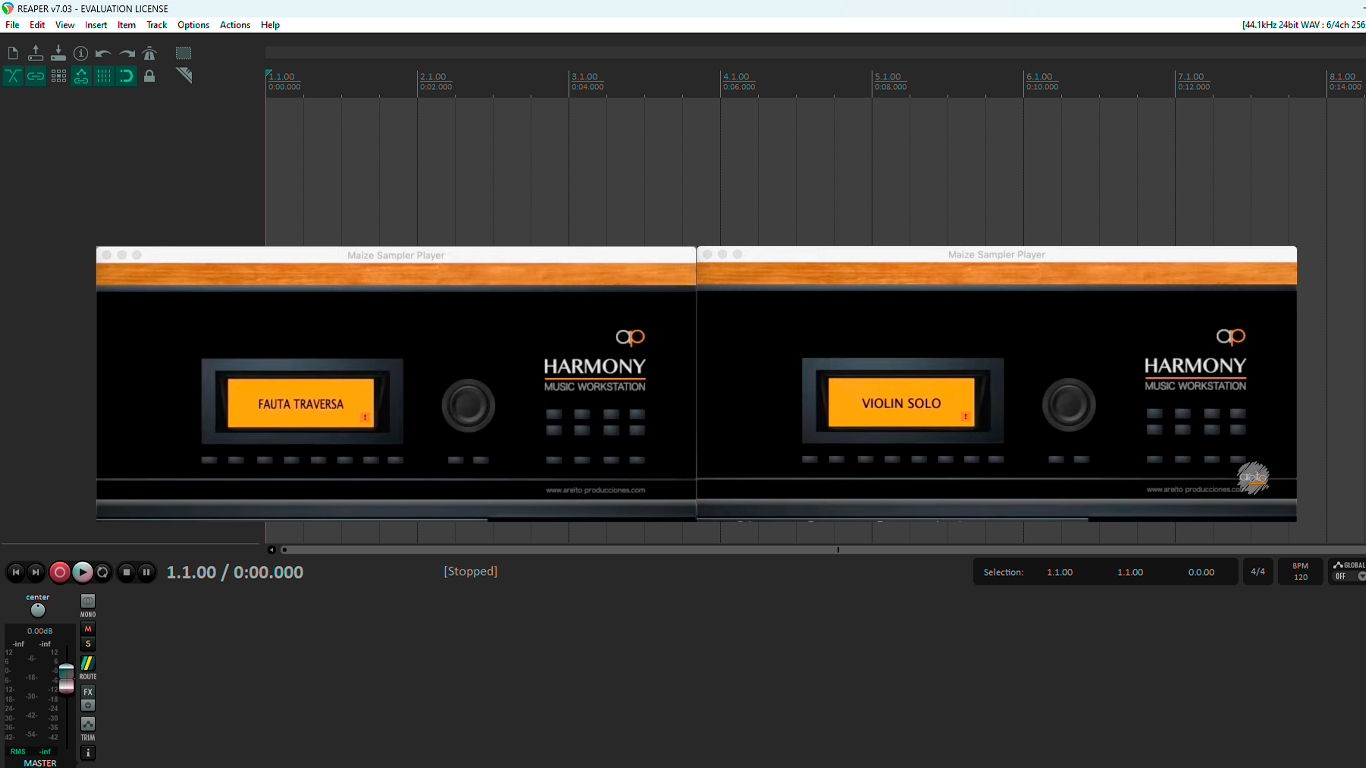
Task: Toggle the locking padlock icon
Action: coord(150,76)
